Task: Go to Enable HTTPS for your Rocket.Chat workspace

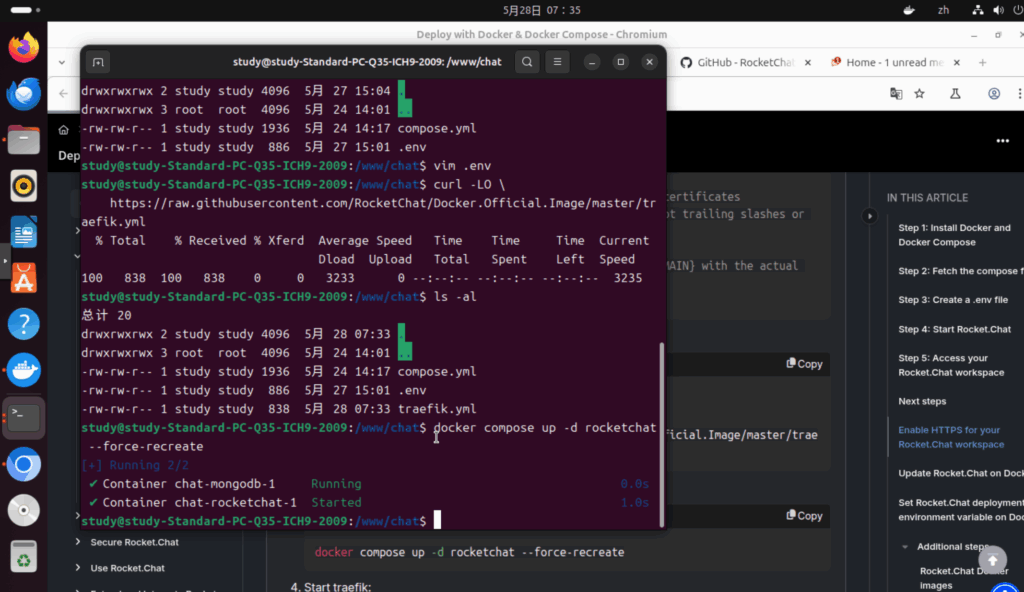Action: tap(951, 437)
